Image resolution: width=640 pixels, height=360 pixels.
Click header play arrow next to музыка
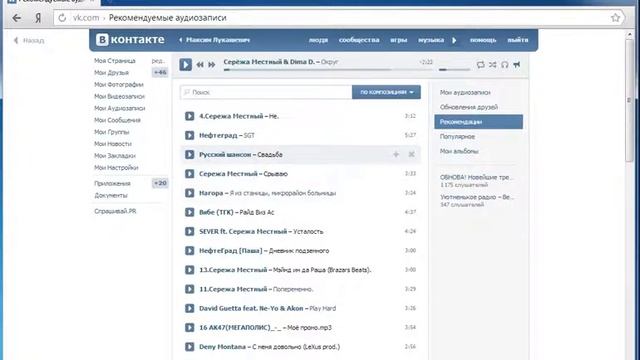(x=454, y=40)
